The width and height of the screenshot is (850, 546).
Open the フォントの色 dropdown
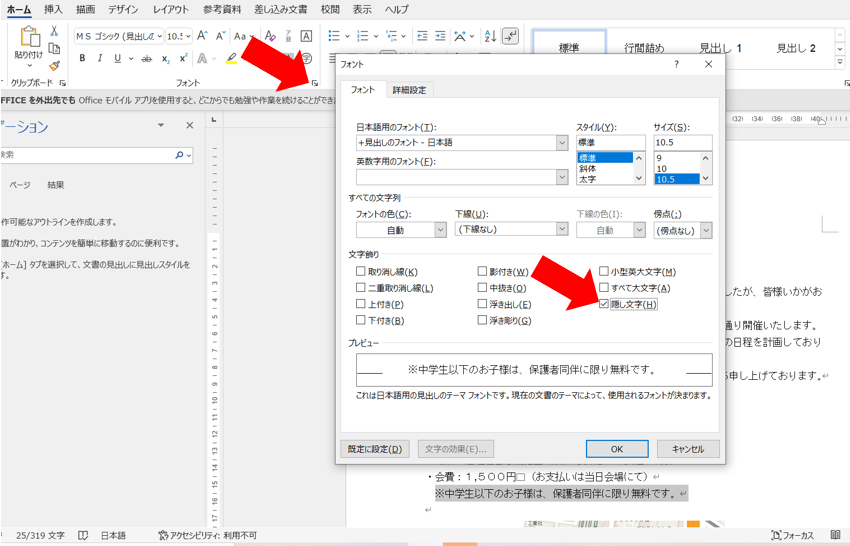pyautogui.click(x=401, y=230)
